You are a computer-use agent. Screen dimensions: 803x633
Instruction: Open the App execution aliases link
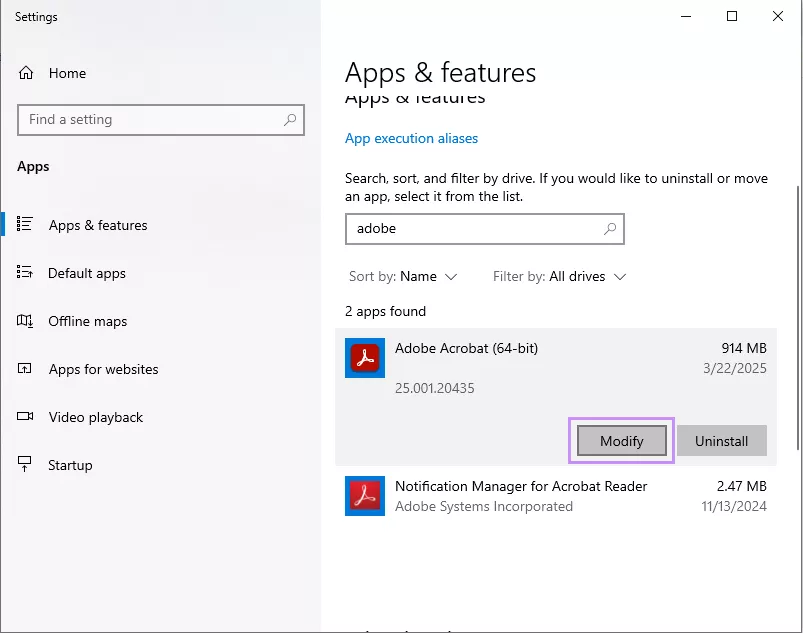click(411, 138)
